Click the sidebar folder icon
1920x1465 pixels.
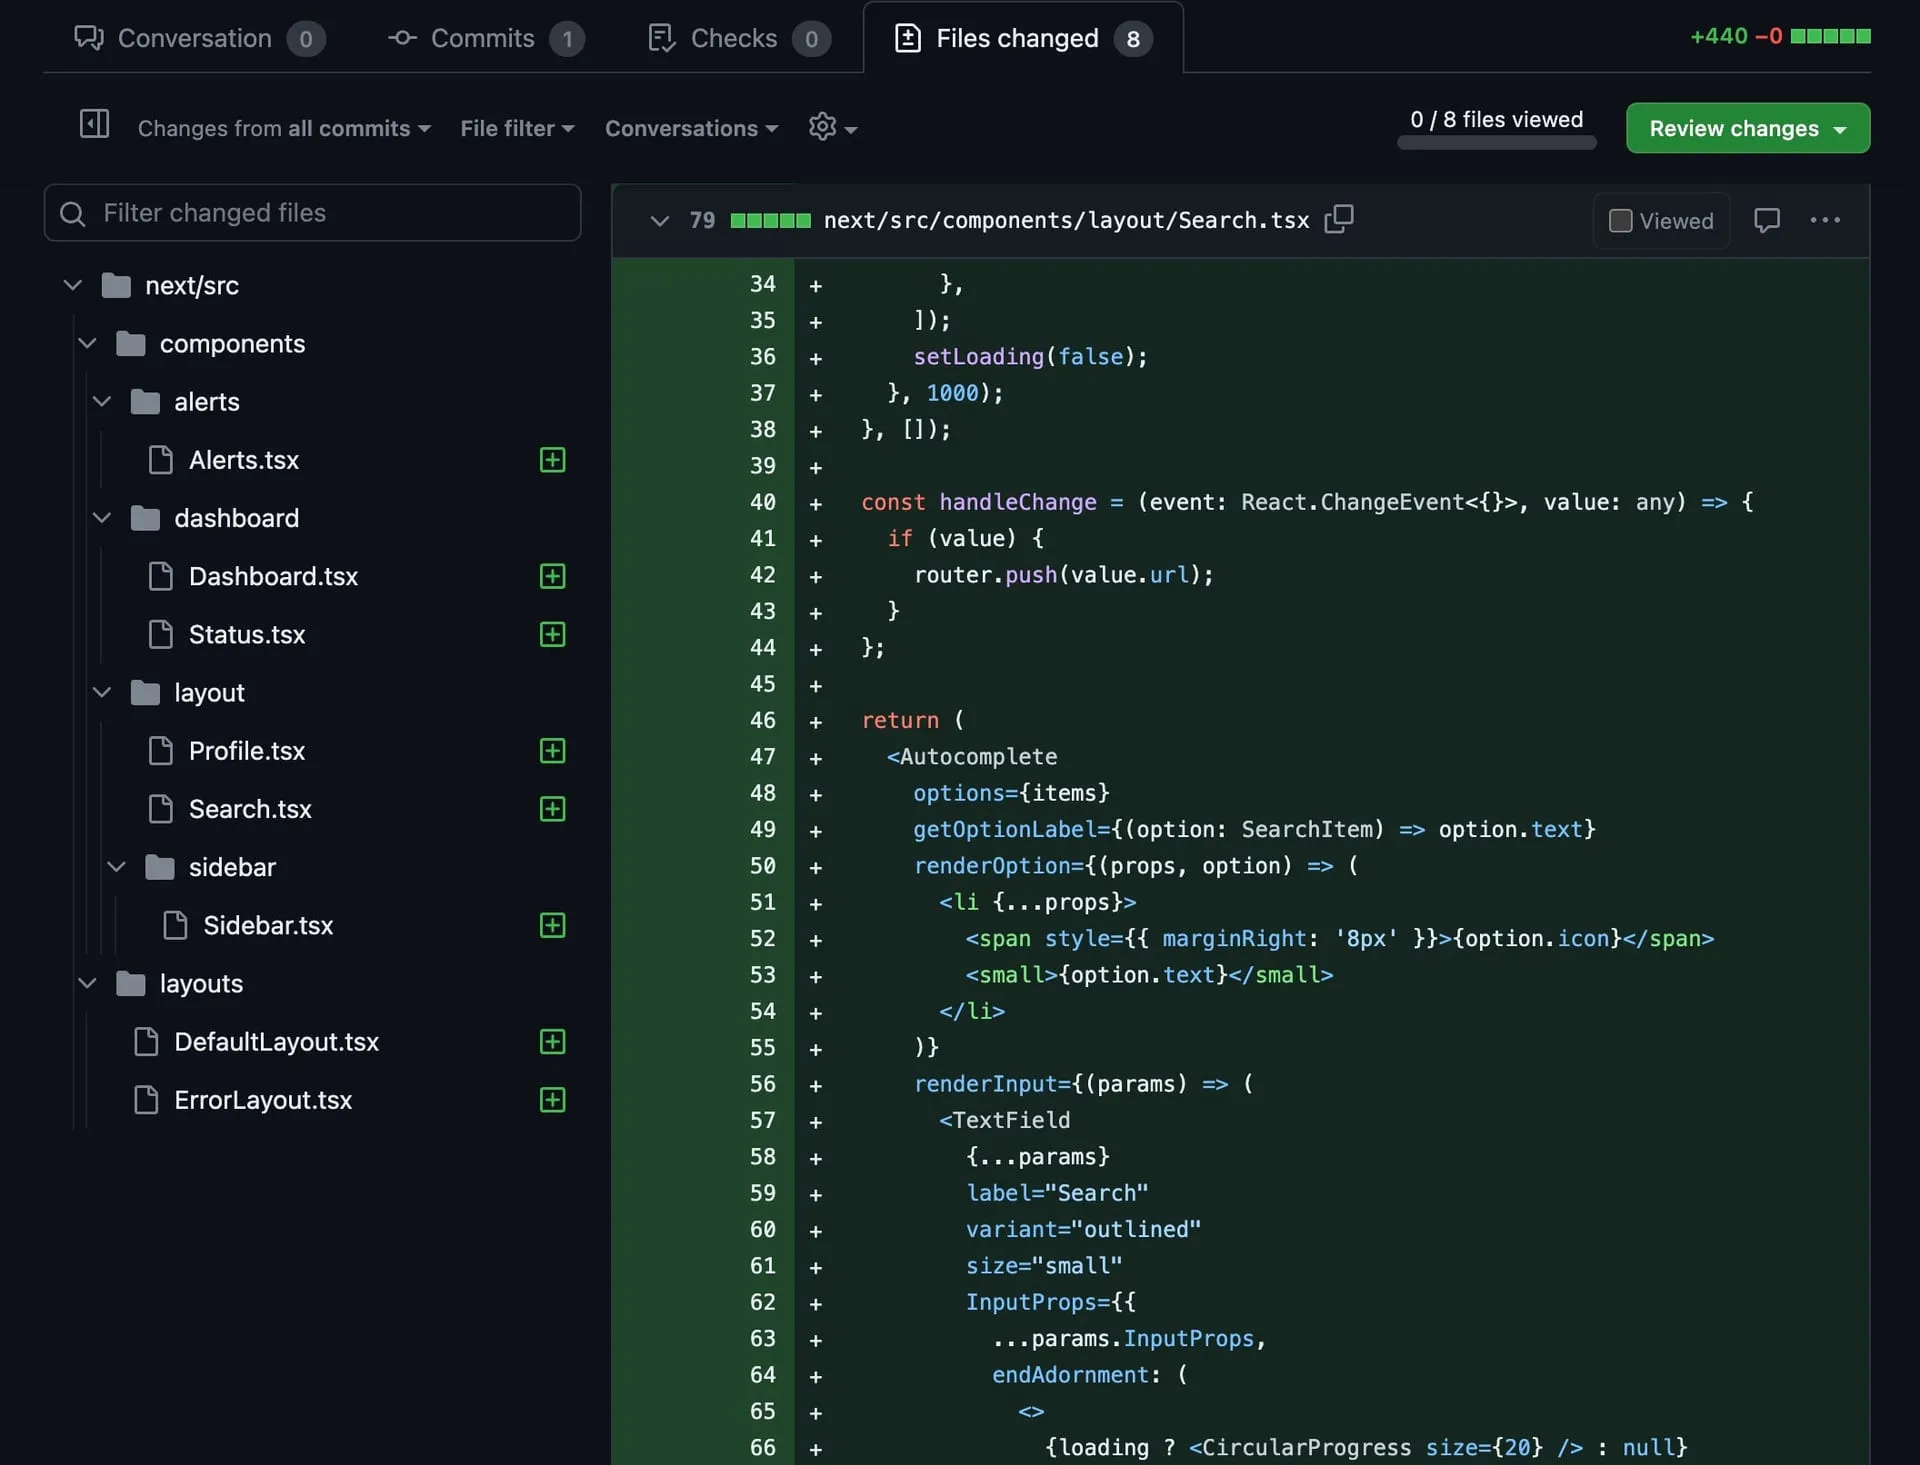[x=160, y=867]
